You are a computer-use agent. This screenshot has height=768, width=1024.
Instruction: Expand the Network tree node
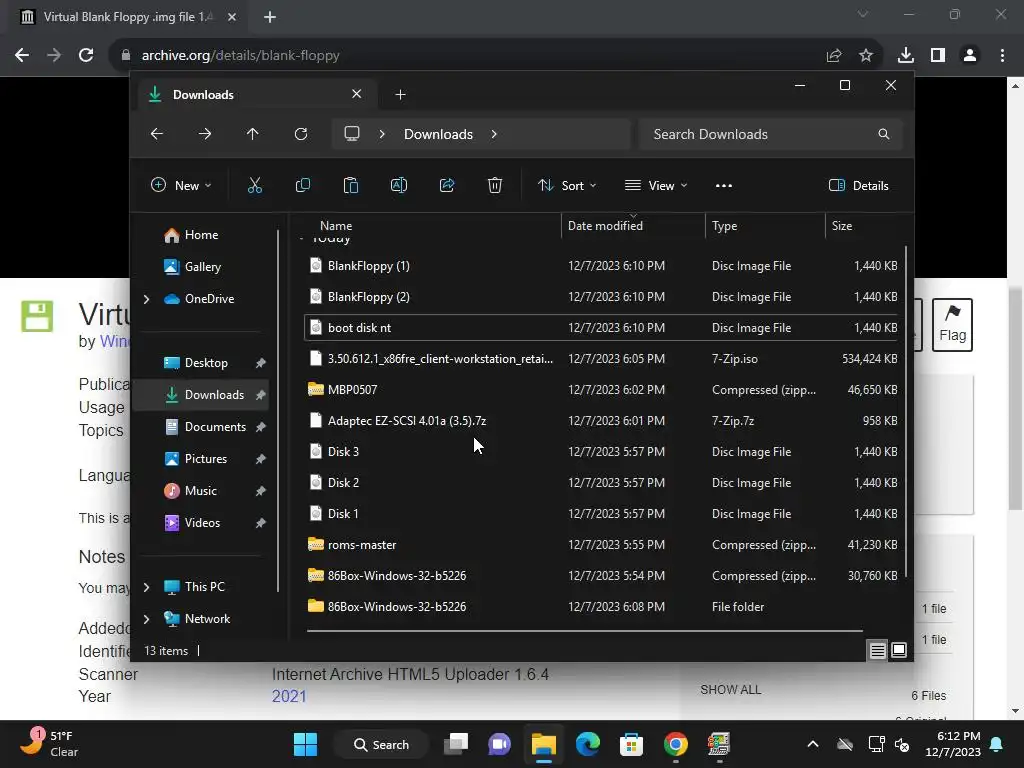pyautogui.click(x=146, y=618)
